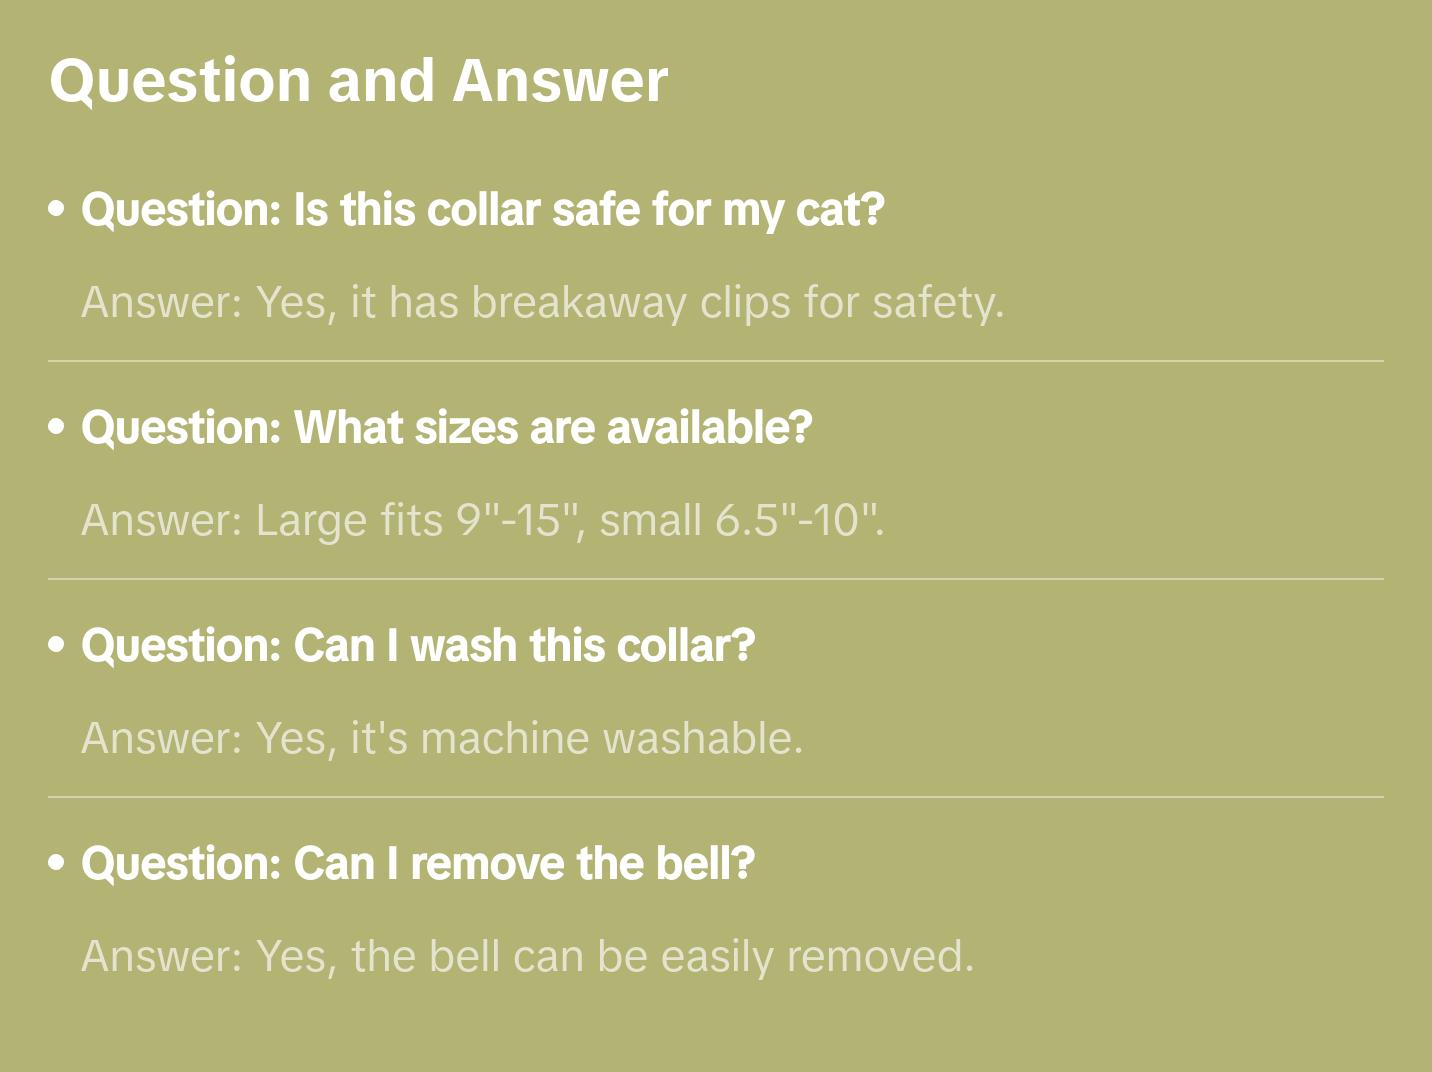1432x1072 pixels.
Task: Click the "Question and Answer" heading
Action: 358,80
